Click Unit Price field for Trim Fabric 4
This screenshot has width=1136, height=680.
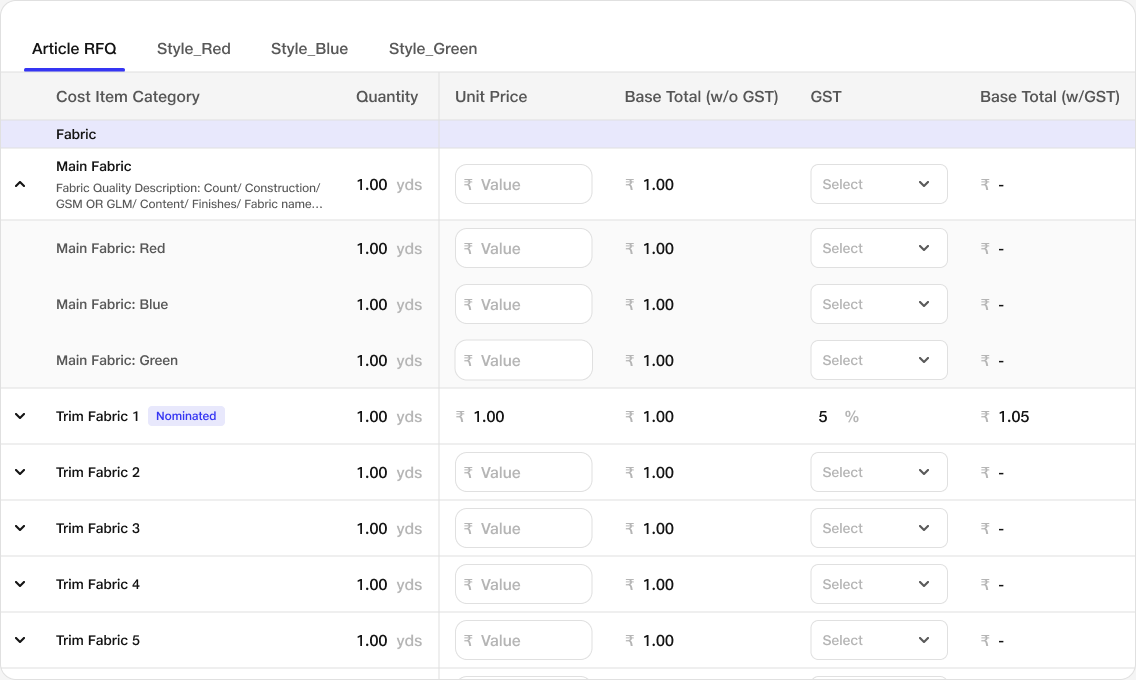pos(523,584)
